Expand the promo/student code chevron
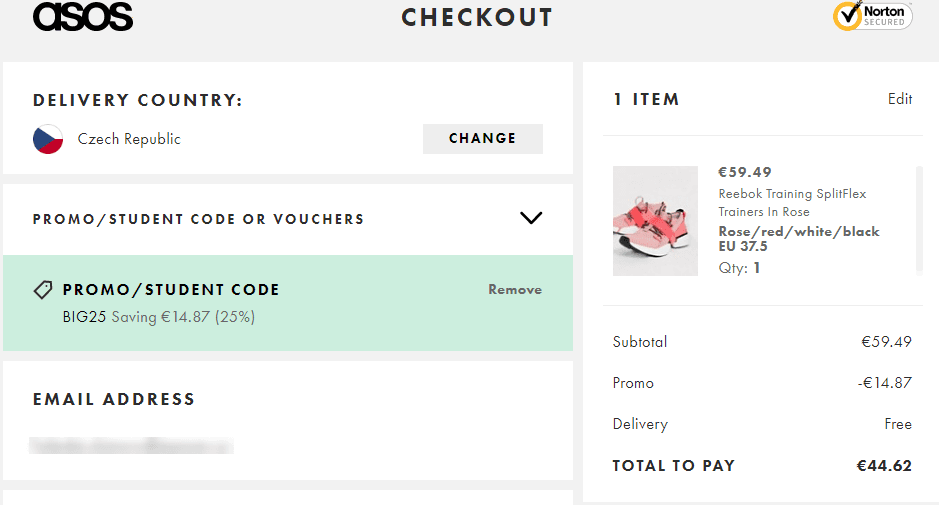Screen dimensions: 939x505 pyautogui.click(x=531, y=218)
